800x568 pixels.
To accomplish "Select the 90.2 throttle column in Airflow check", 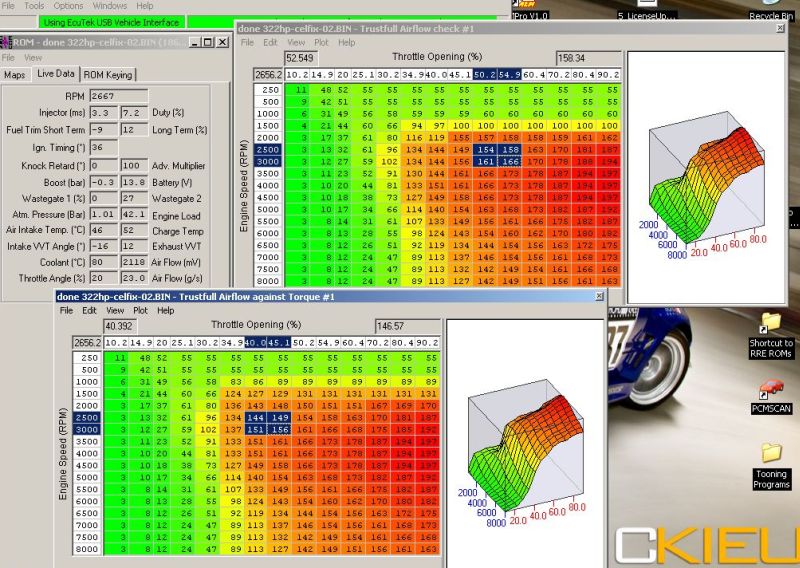I will tap(608, 75).
